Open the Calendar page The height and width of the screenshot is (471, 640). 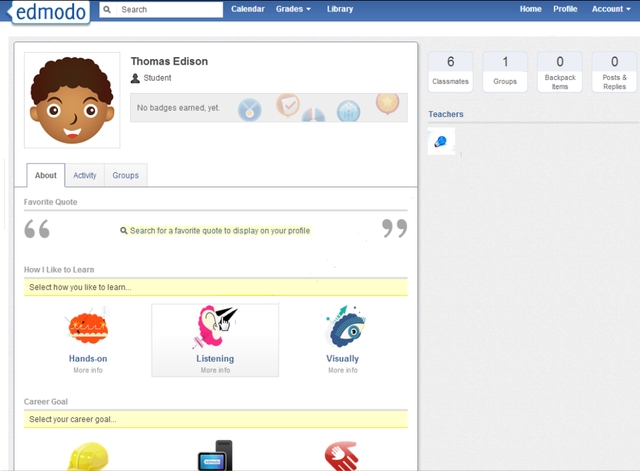pyautogui.click(x=248, y=9)
